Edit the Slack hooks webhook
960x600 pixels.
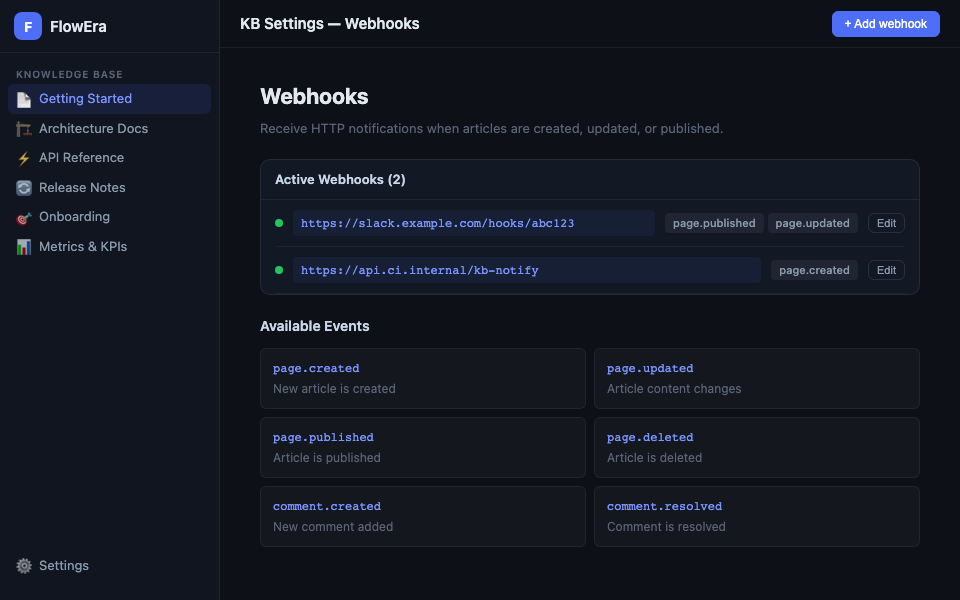[x=886, y=223]
